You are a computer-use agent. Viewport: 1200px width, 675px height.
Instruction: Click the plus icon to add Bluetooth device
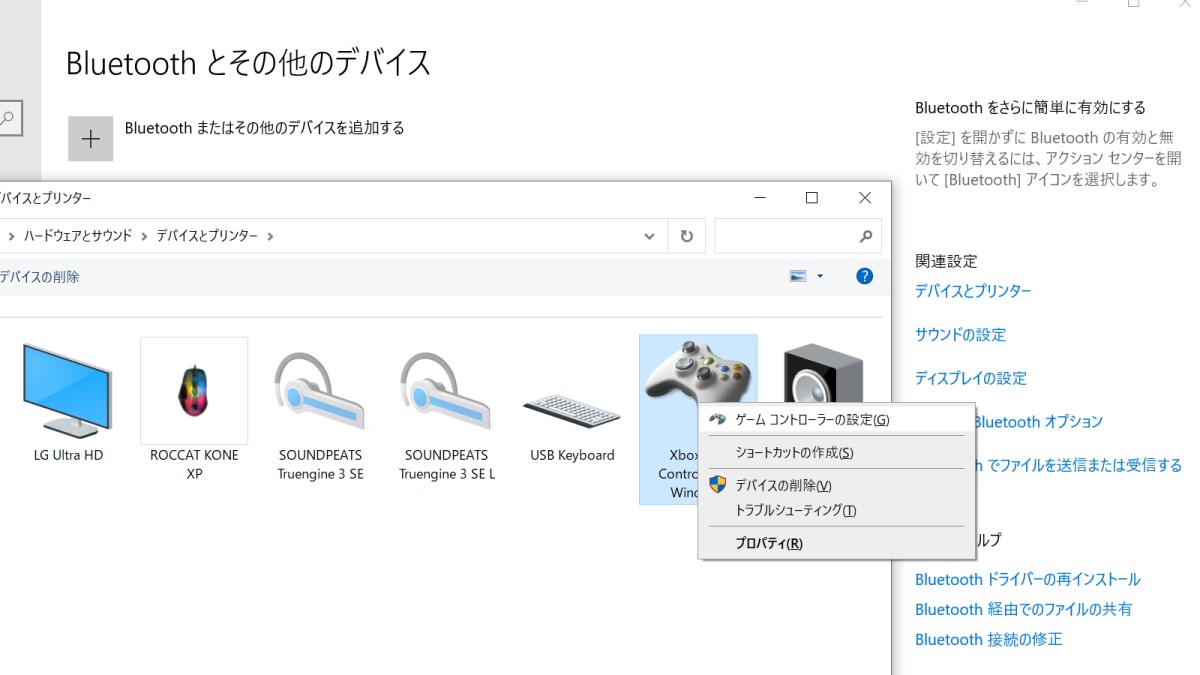pos(90,138)
